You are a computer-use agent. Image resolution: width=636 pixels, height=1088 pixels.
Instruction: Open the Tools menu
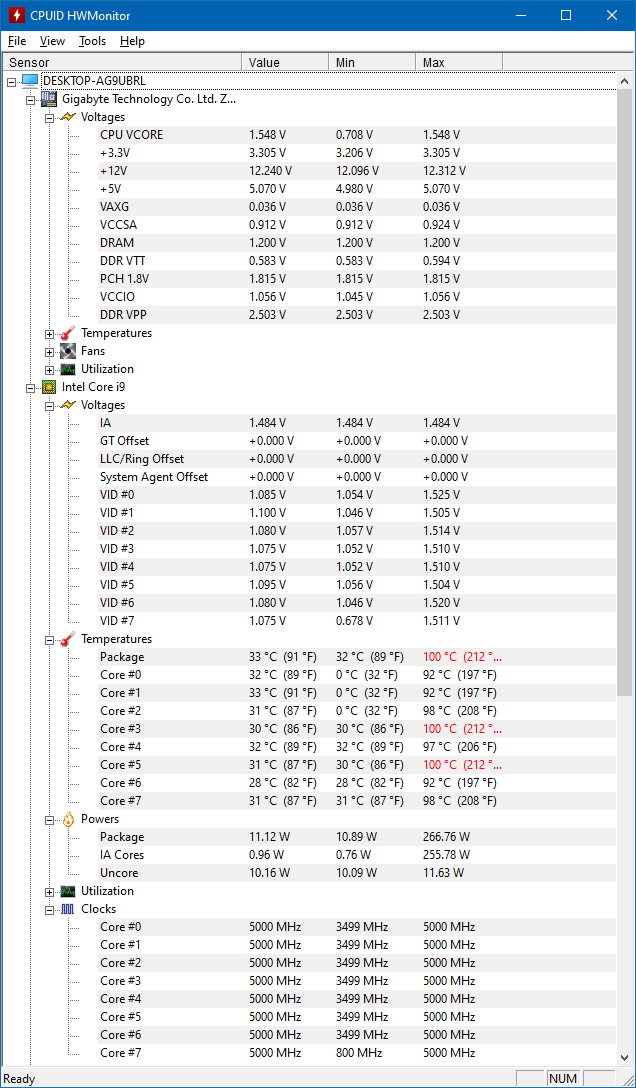pyautogui.click(x=92, y=41)
